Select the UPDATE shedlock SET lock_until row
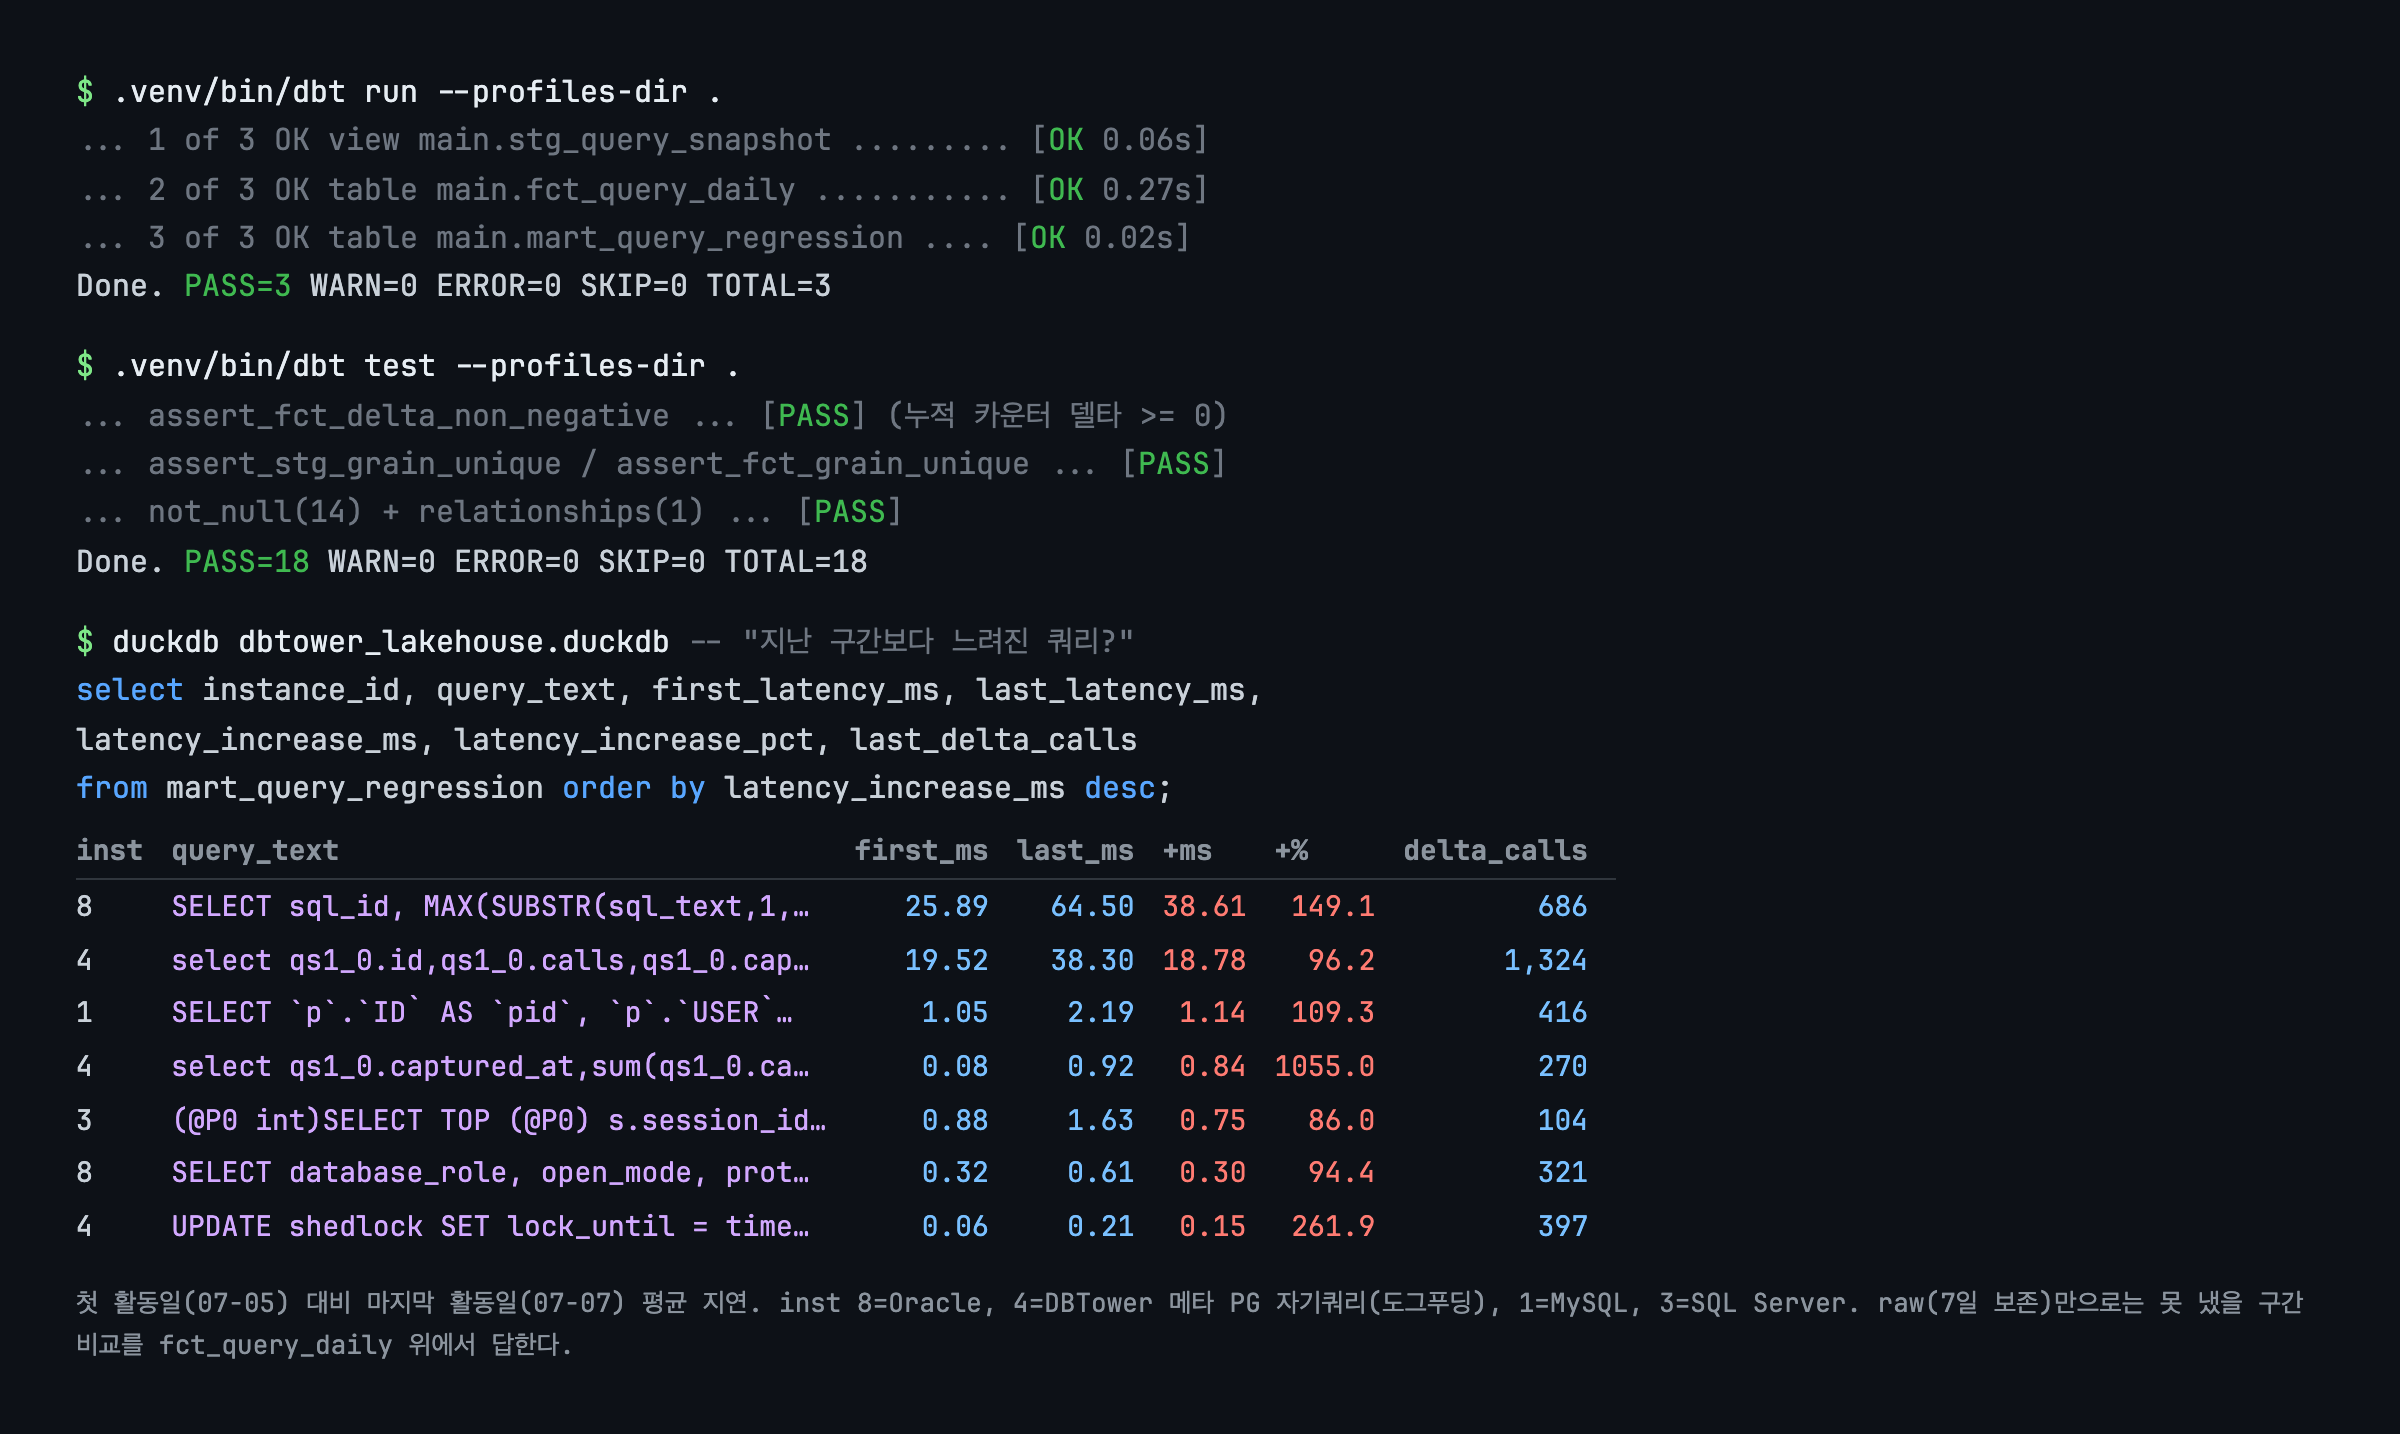This screenshot has height=1434, width=2400. (832, 1227)
